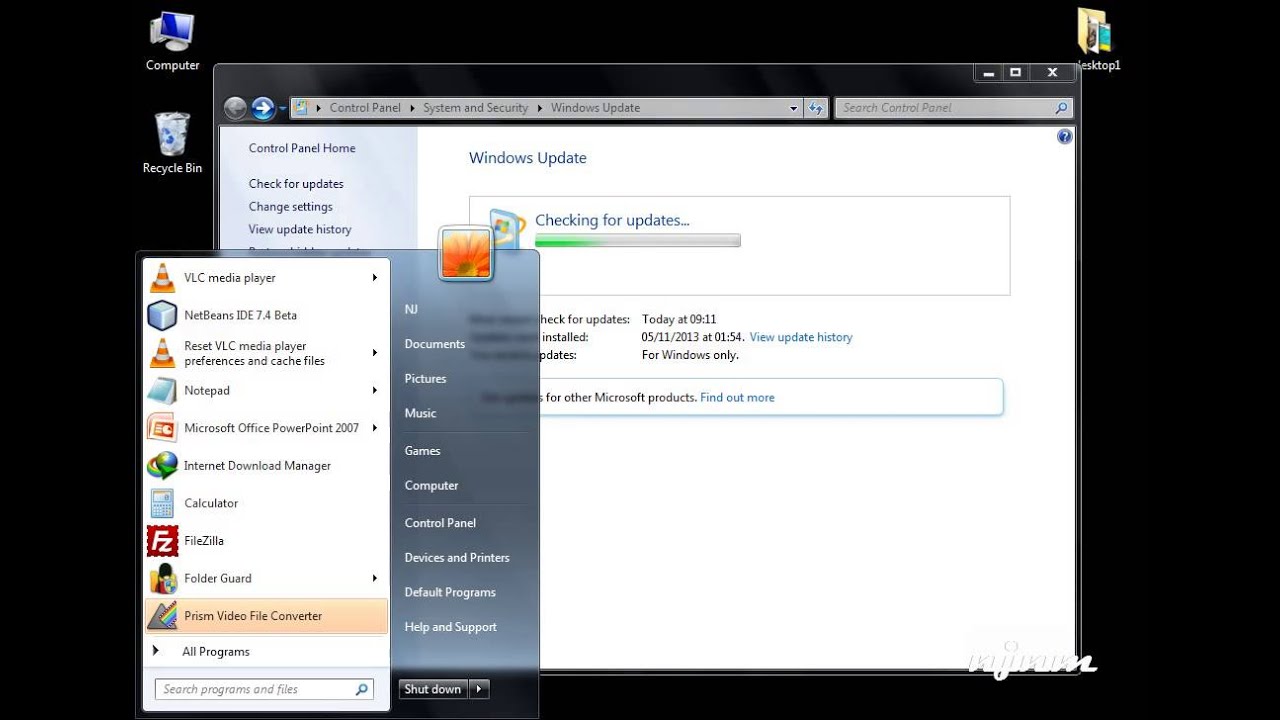Click Windows Update breadcrumb segment

click(595, 108)
